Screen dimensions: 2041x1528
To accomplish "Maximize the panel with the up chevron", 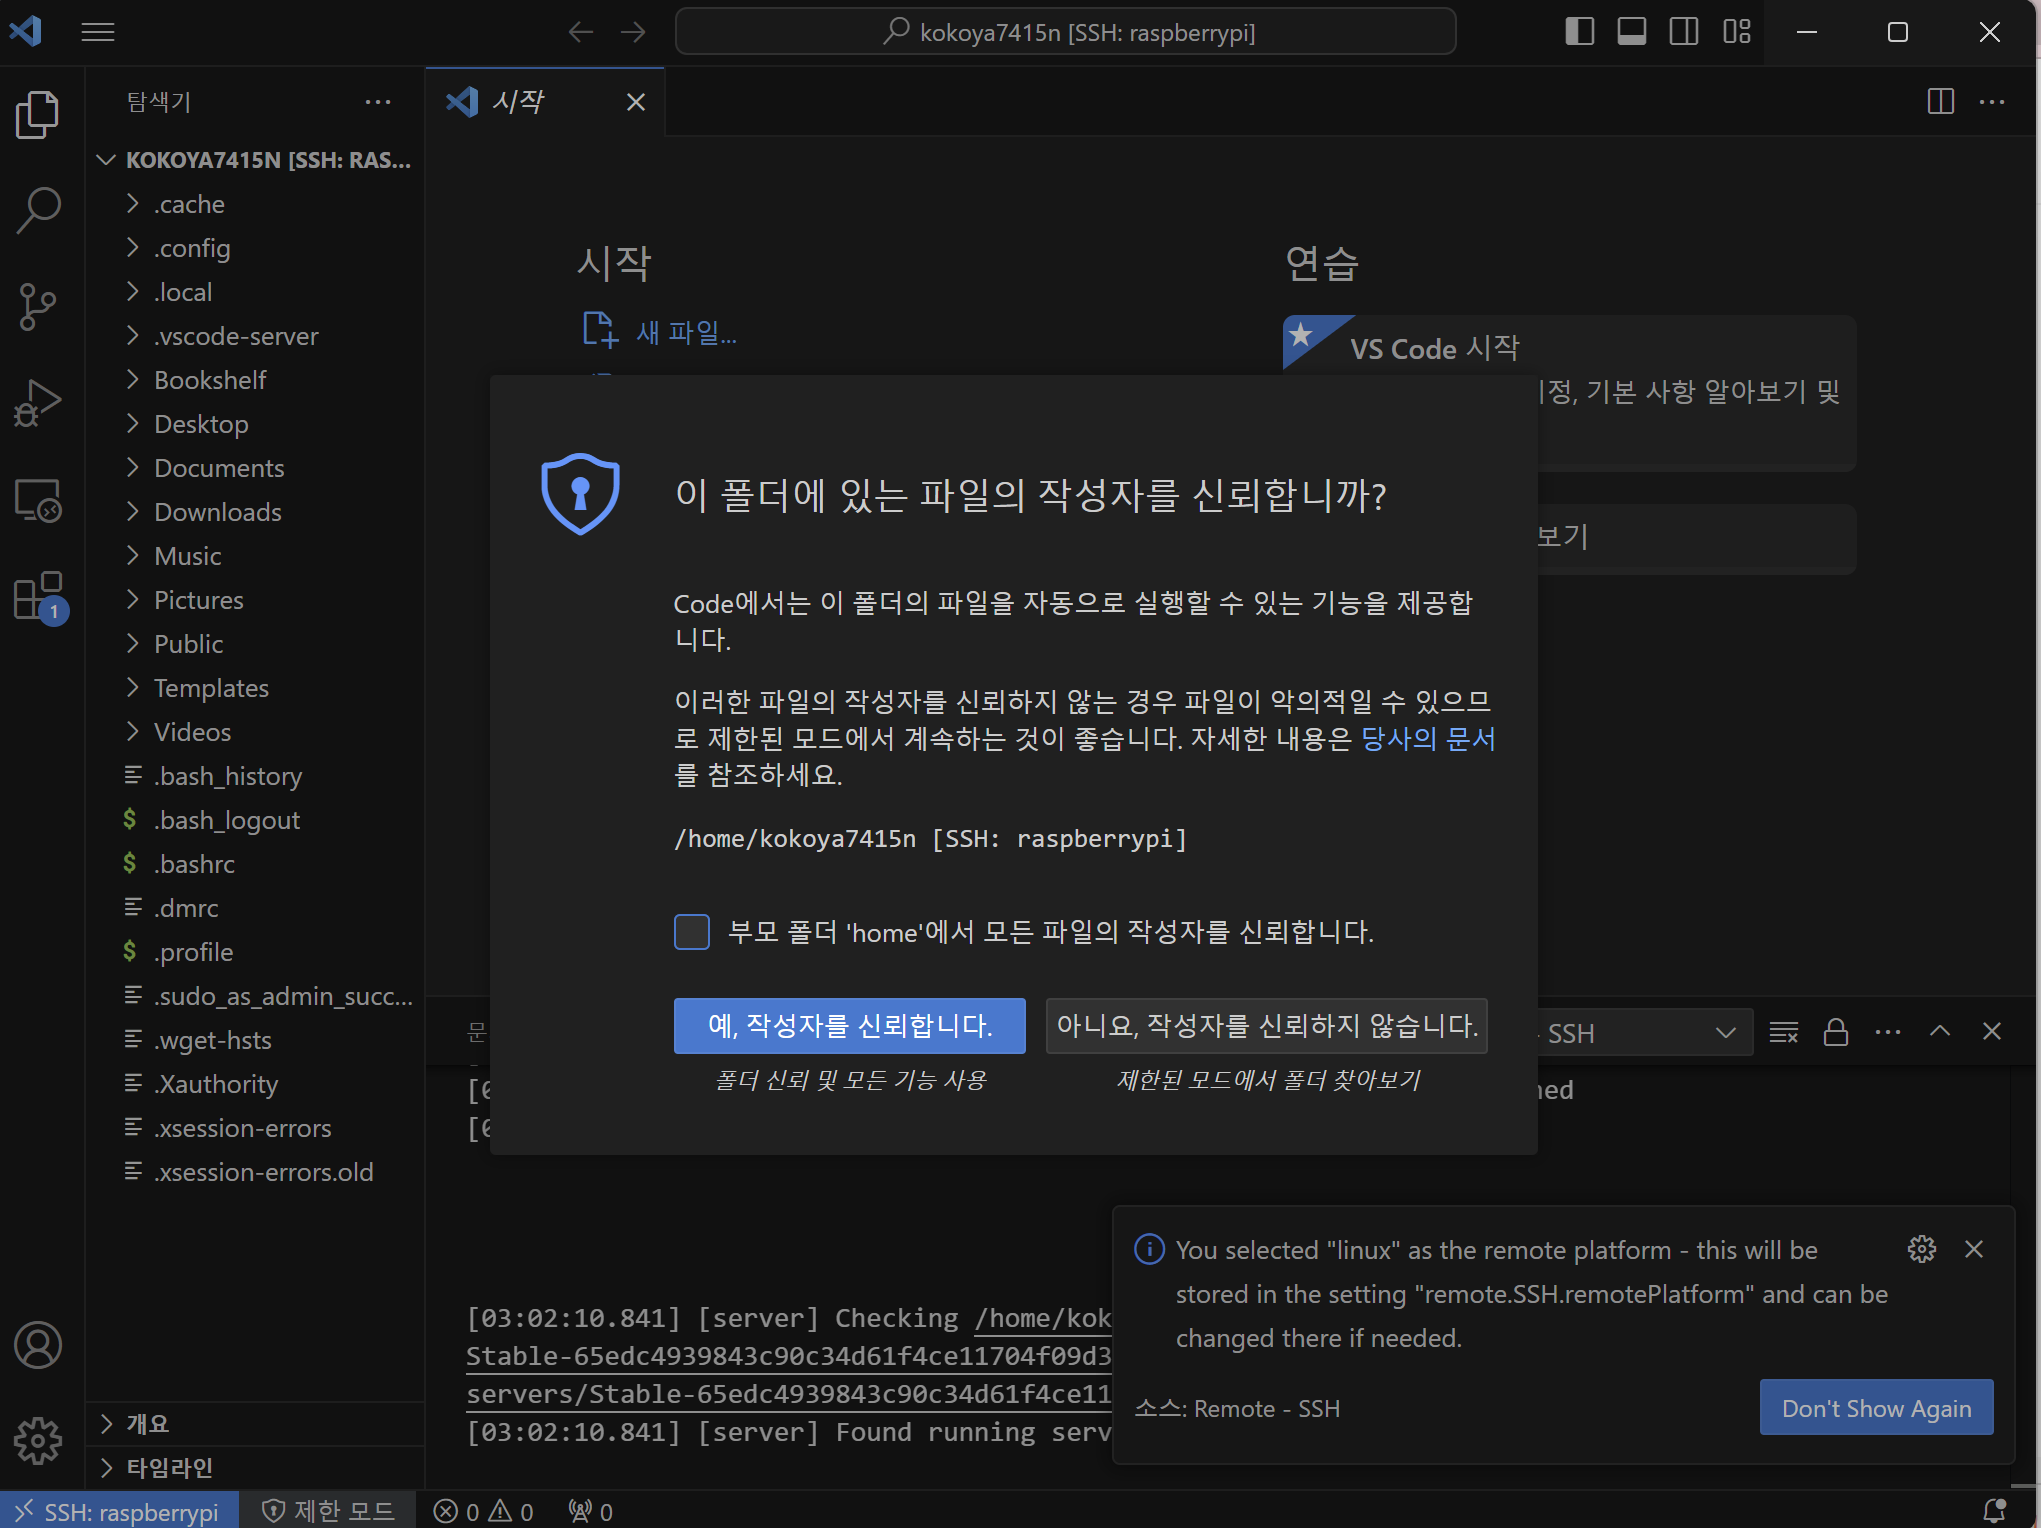I will point(1940,1032).
